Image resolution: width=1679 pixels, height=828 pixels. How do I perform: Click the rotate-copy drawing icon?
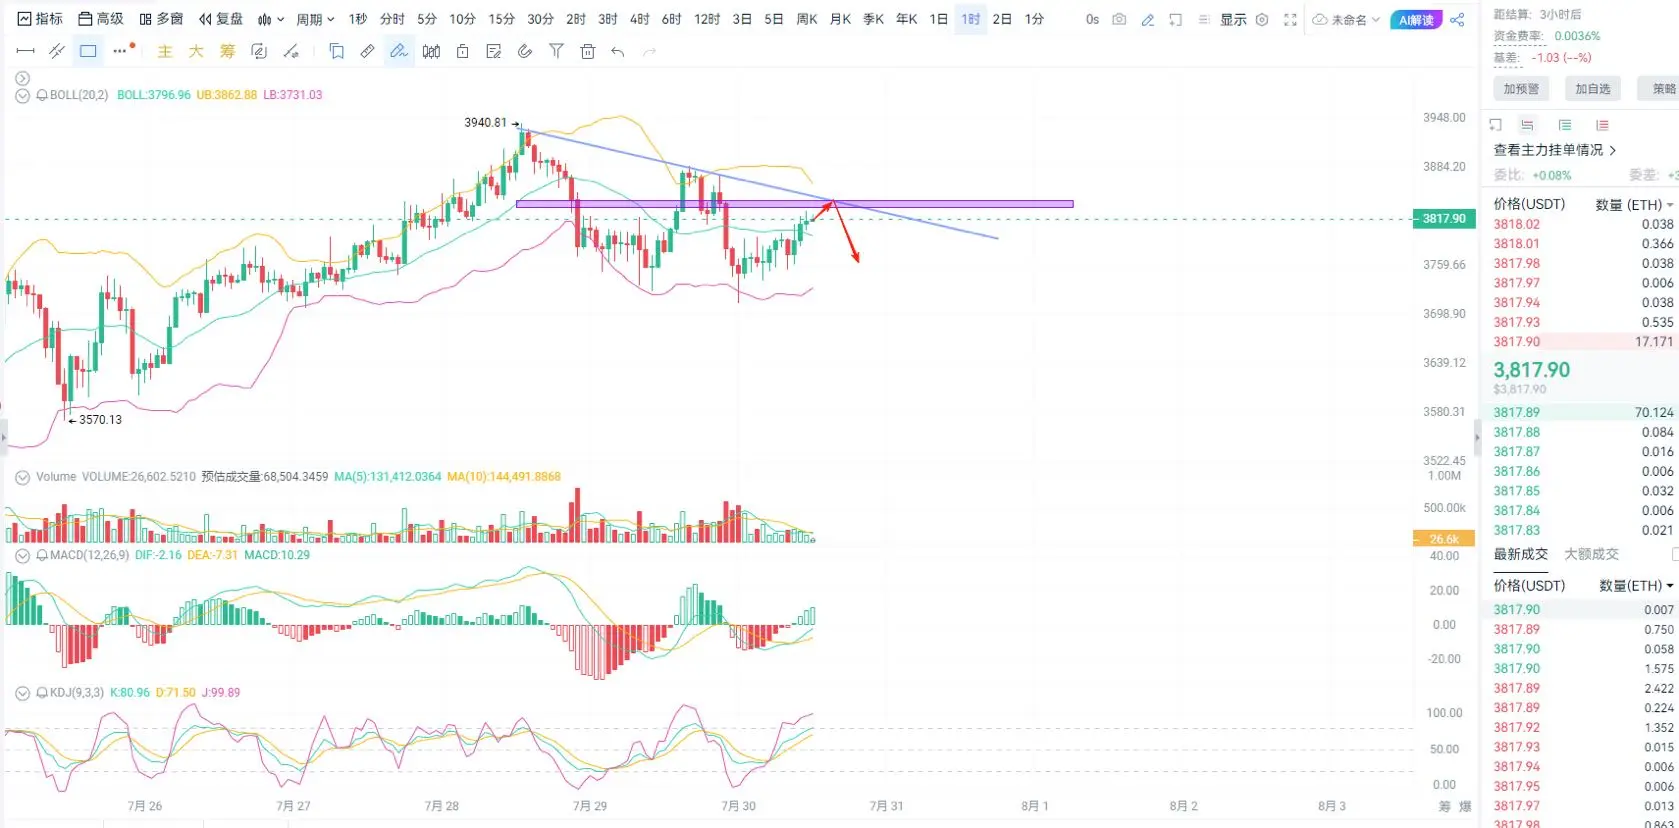pos(259,51)
